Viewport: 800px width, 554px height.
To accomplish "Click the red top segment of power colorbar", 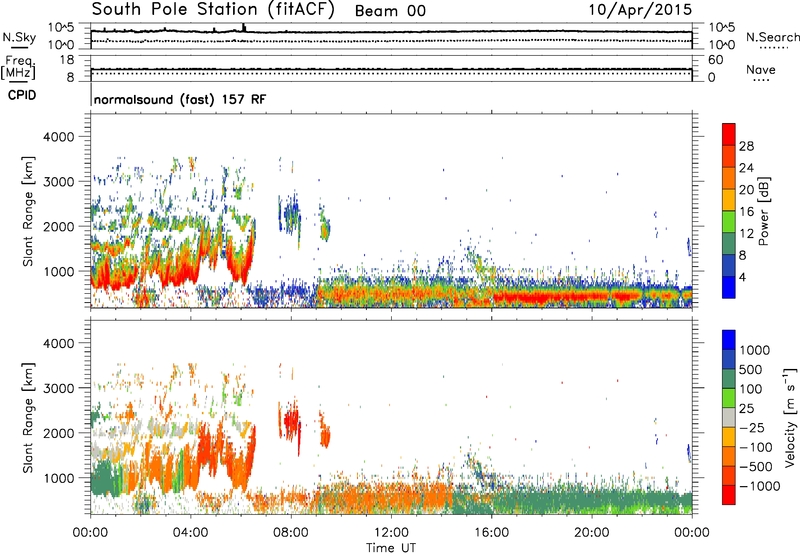I will coord(729,134).
